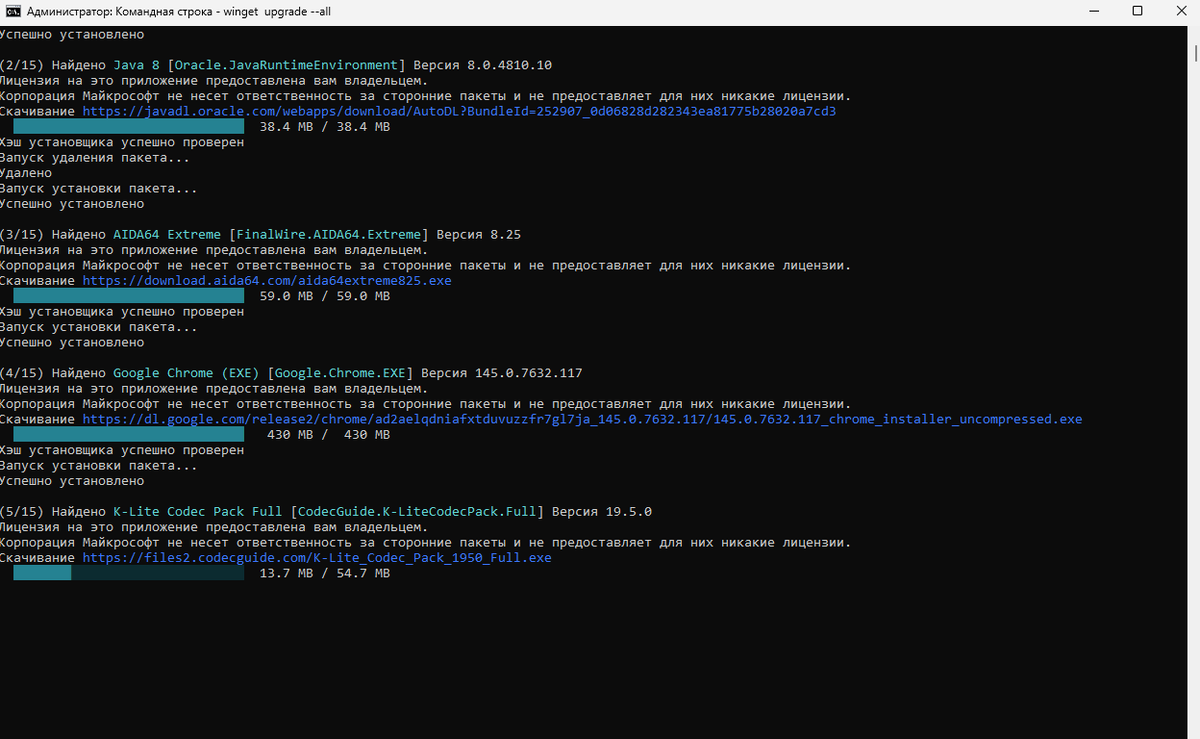Image resolution: width=1200 pixels, height=739 pixels.
Task: Click the version text '8.0.4810.10'
Action: [x=509, y=65]
